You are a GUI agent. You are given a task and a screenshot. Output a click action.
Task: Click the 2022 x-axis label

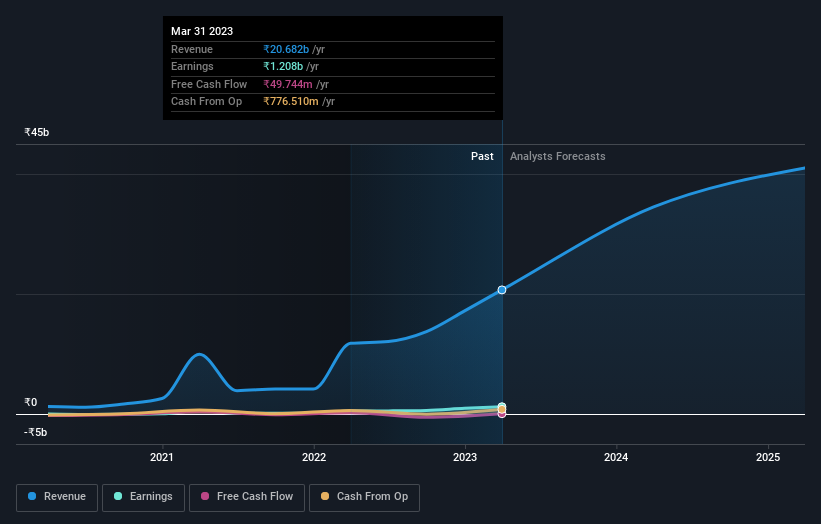coord(314,458)
